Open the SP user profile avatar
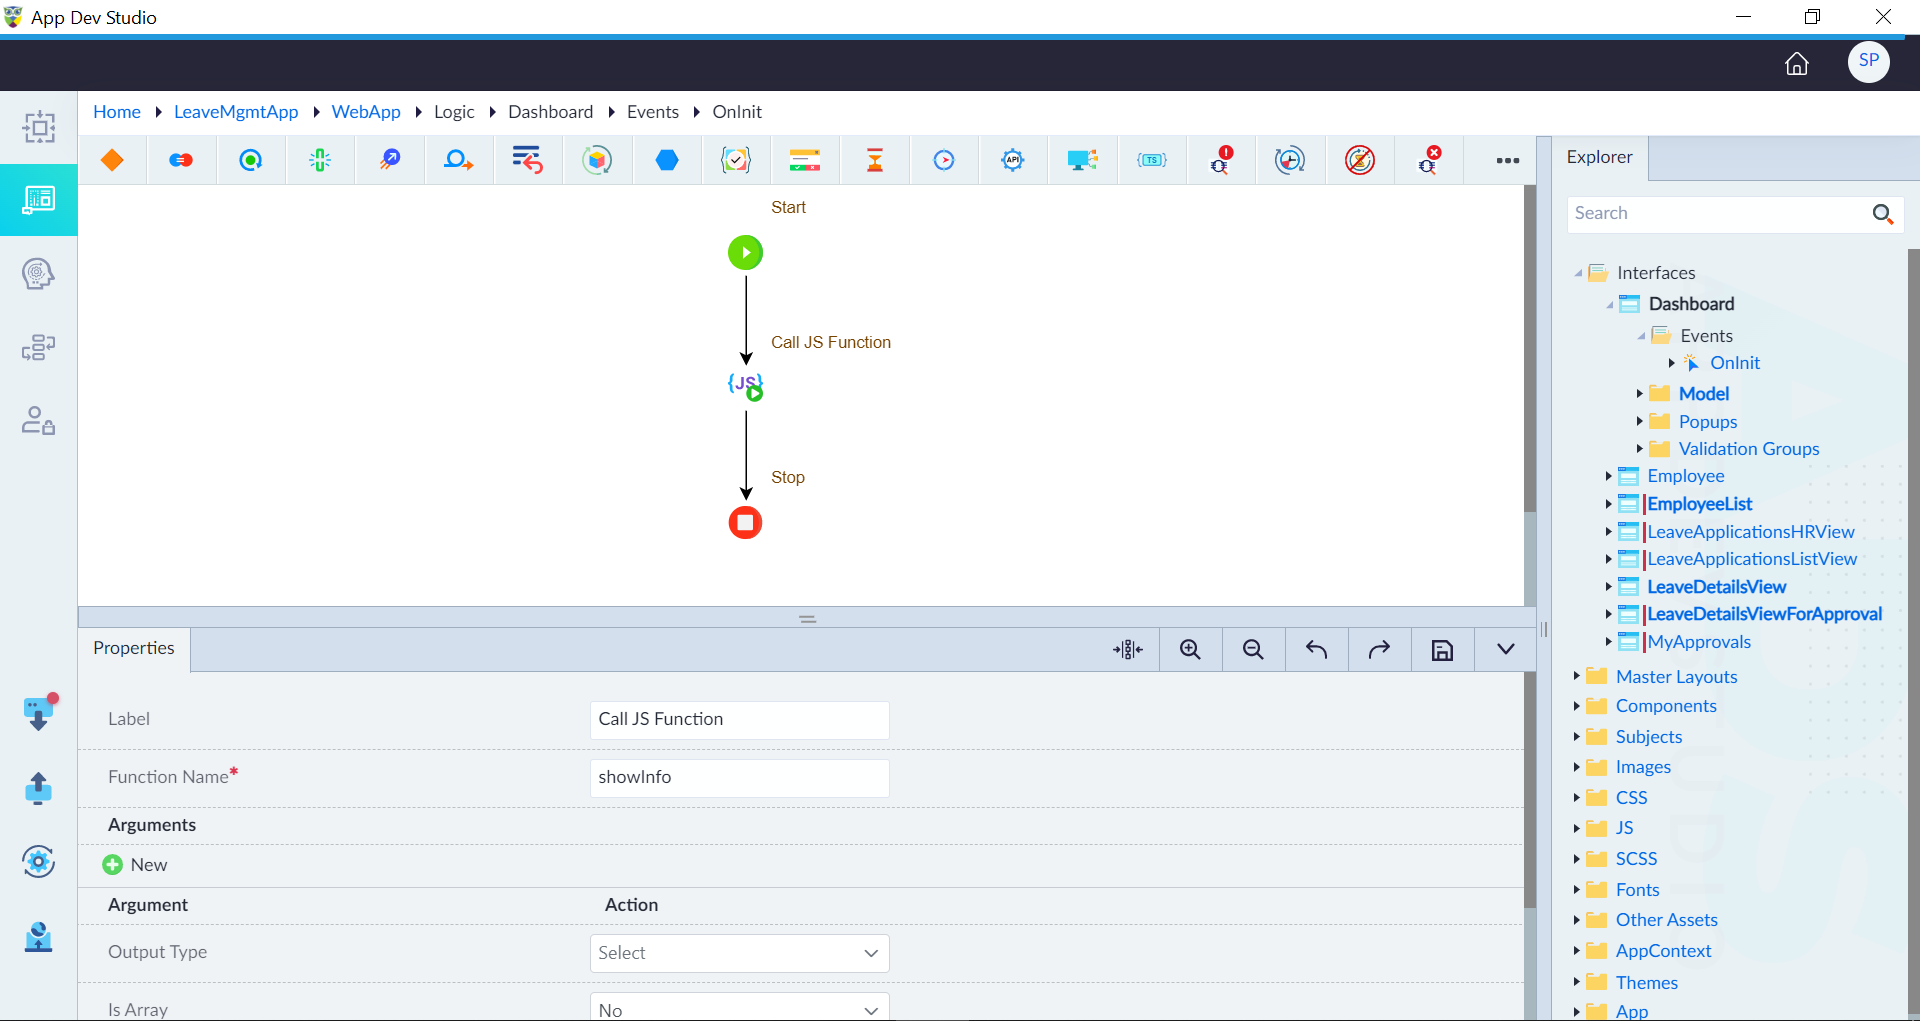Image resolution: width=1920 pixels, height=1021 pixels. (1868, 62)
